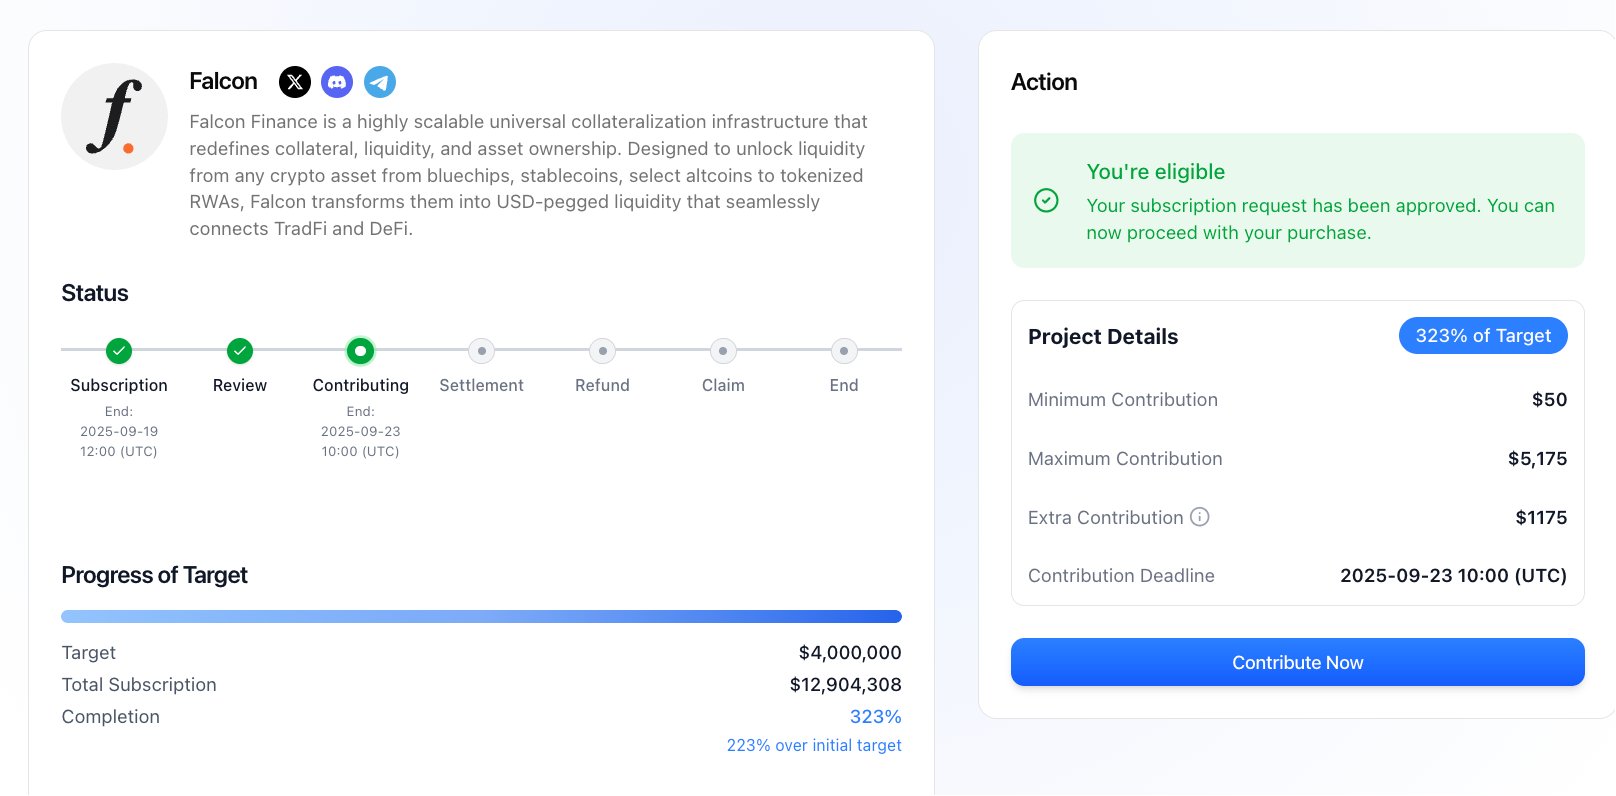Click the $50 minimum contribution value
This screenshot has width=1616, height=796.
point(1549,399)
